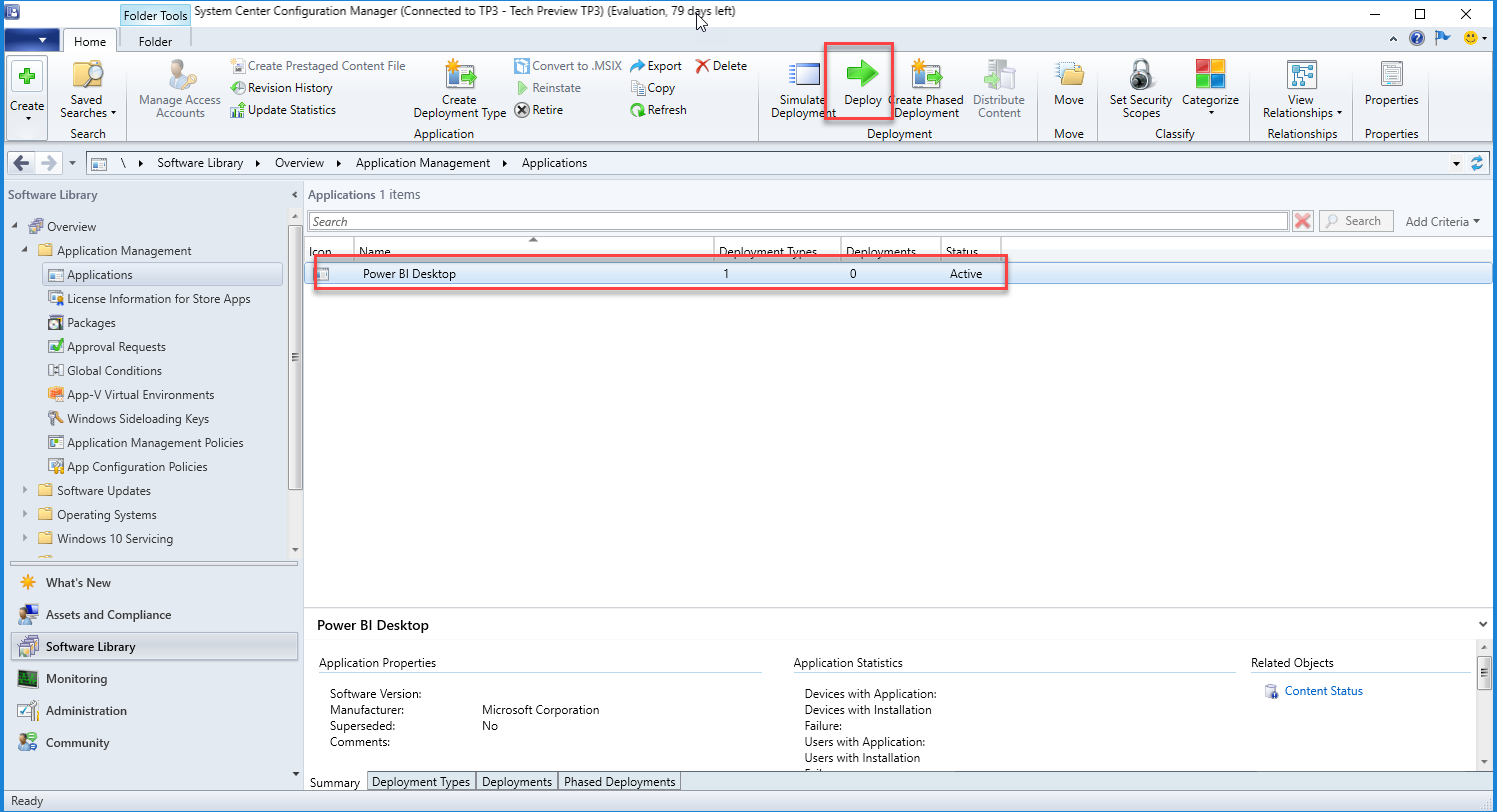The height and width of the screenshot is (812, 1497).
Task: Click Create Prestaged Content File
Action: pos(318,66)
